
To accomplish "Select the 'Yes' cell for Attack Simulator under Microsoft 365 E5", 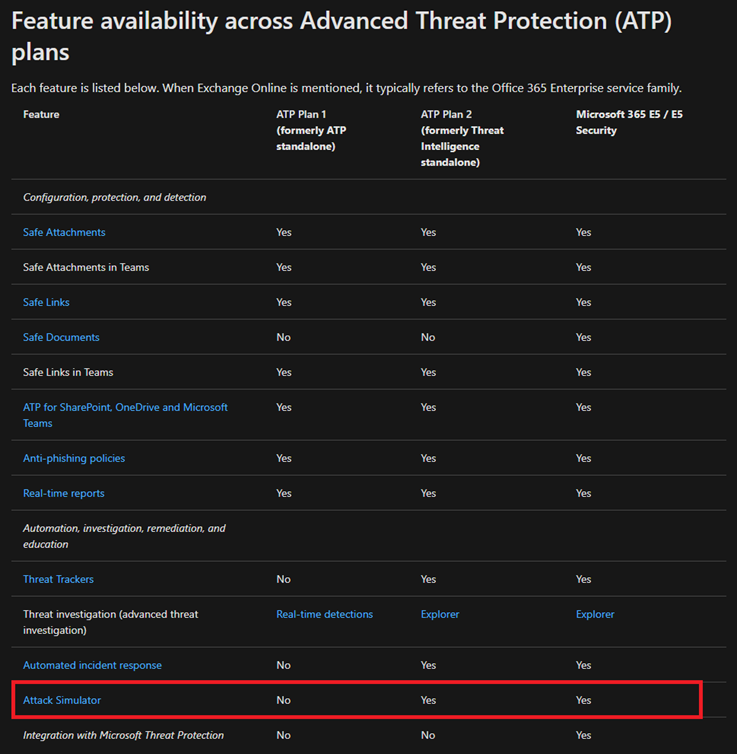I will tap(584, 701).
